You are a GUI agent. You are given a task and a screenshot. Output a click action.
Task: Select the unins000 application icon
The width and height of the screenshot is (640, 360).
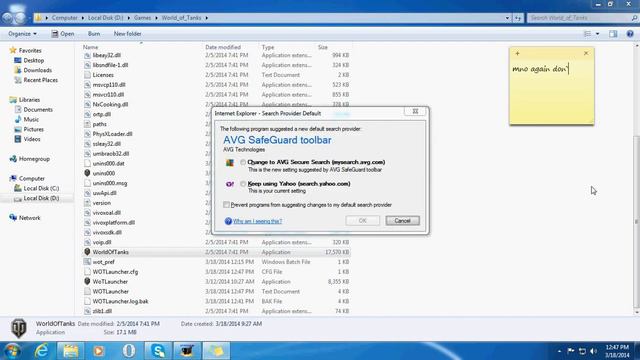(x=87, y=173)
